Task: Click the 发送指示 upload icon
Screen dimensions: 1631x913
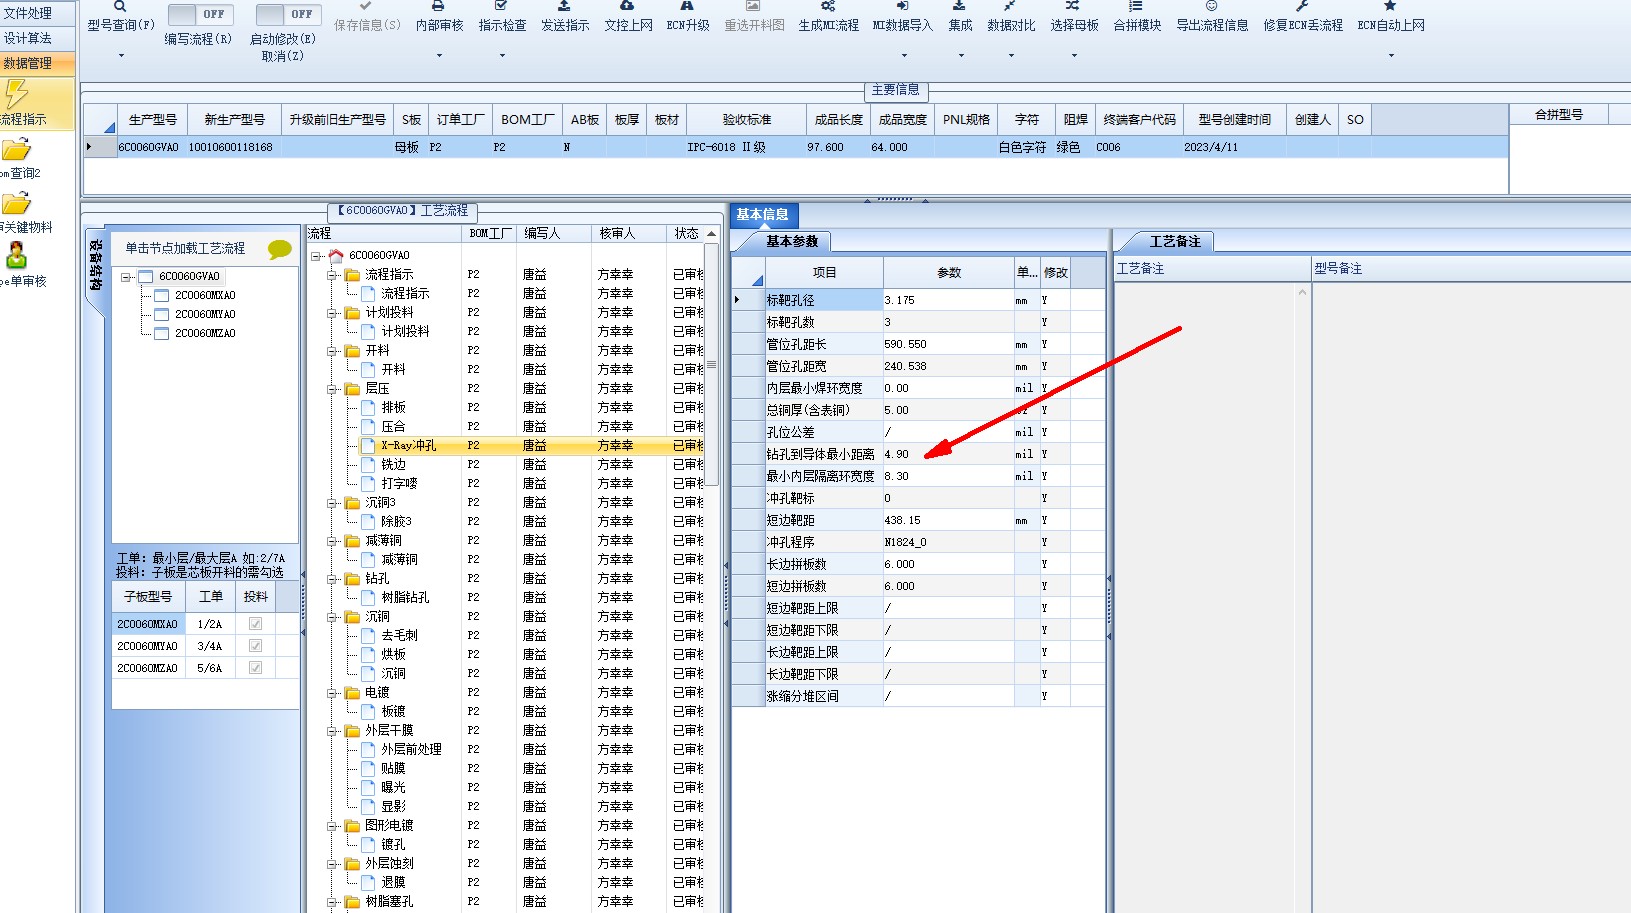Action: 564,6
